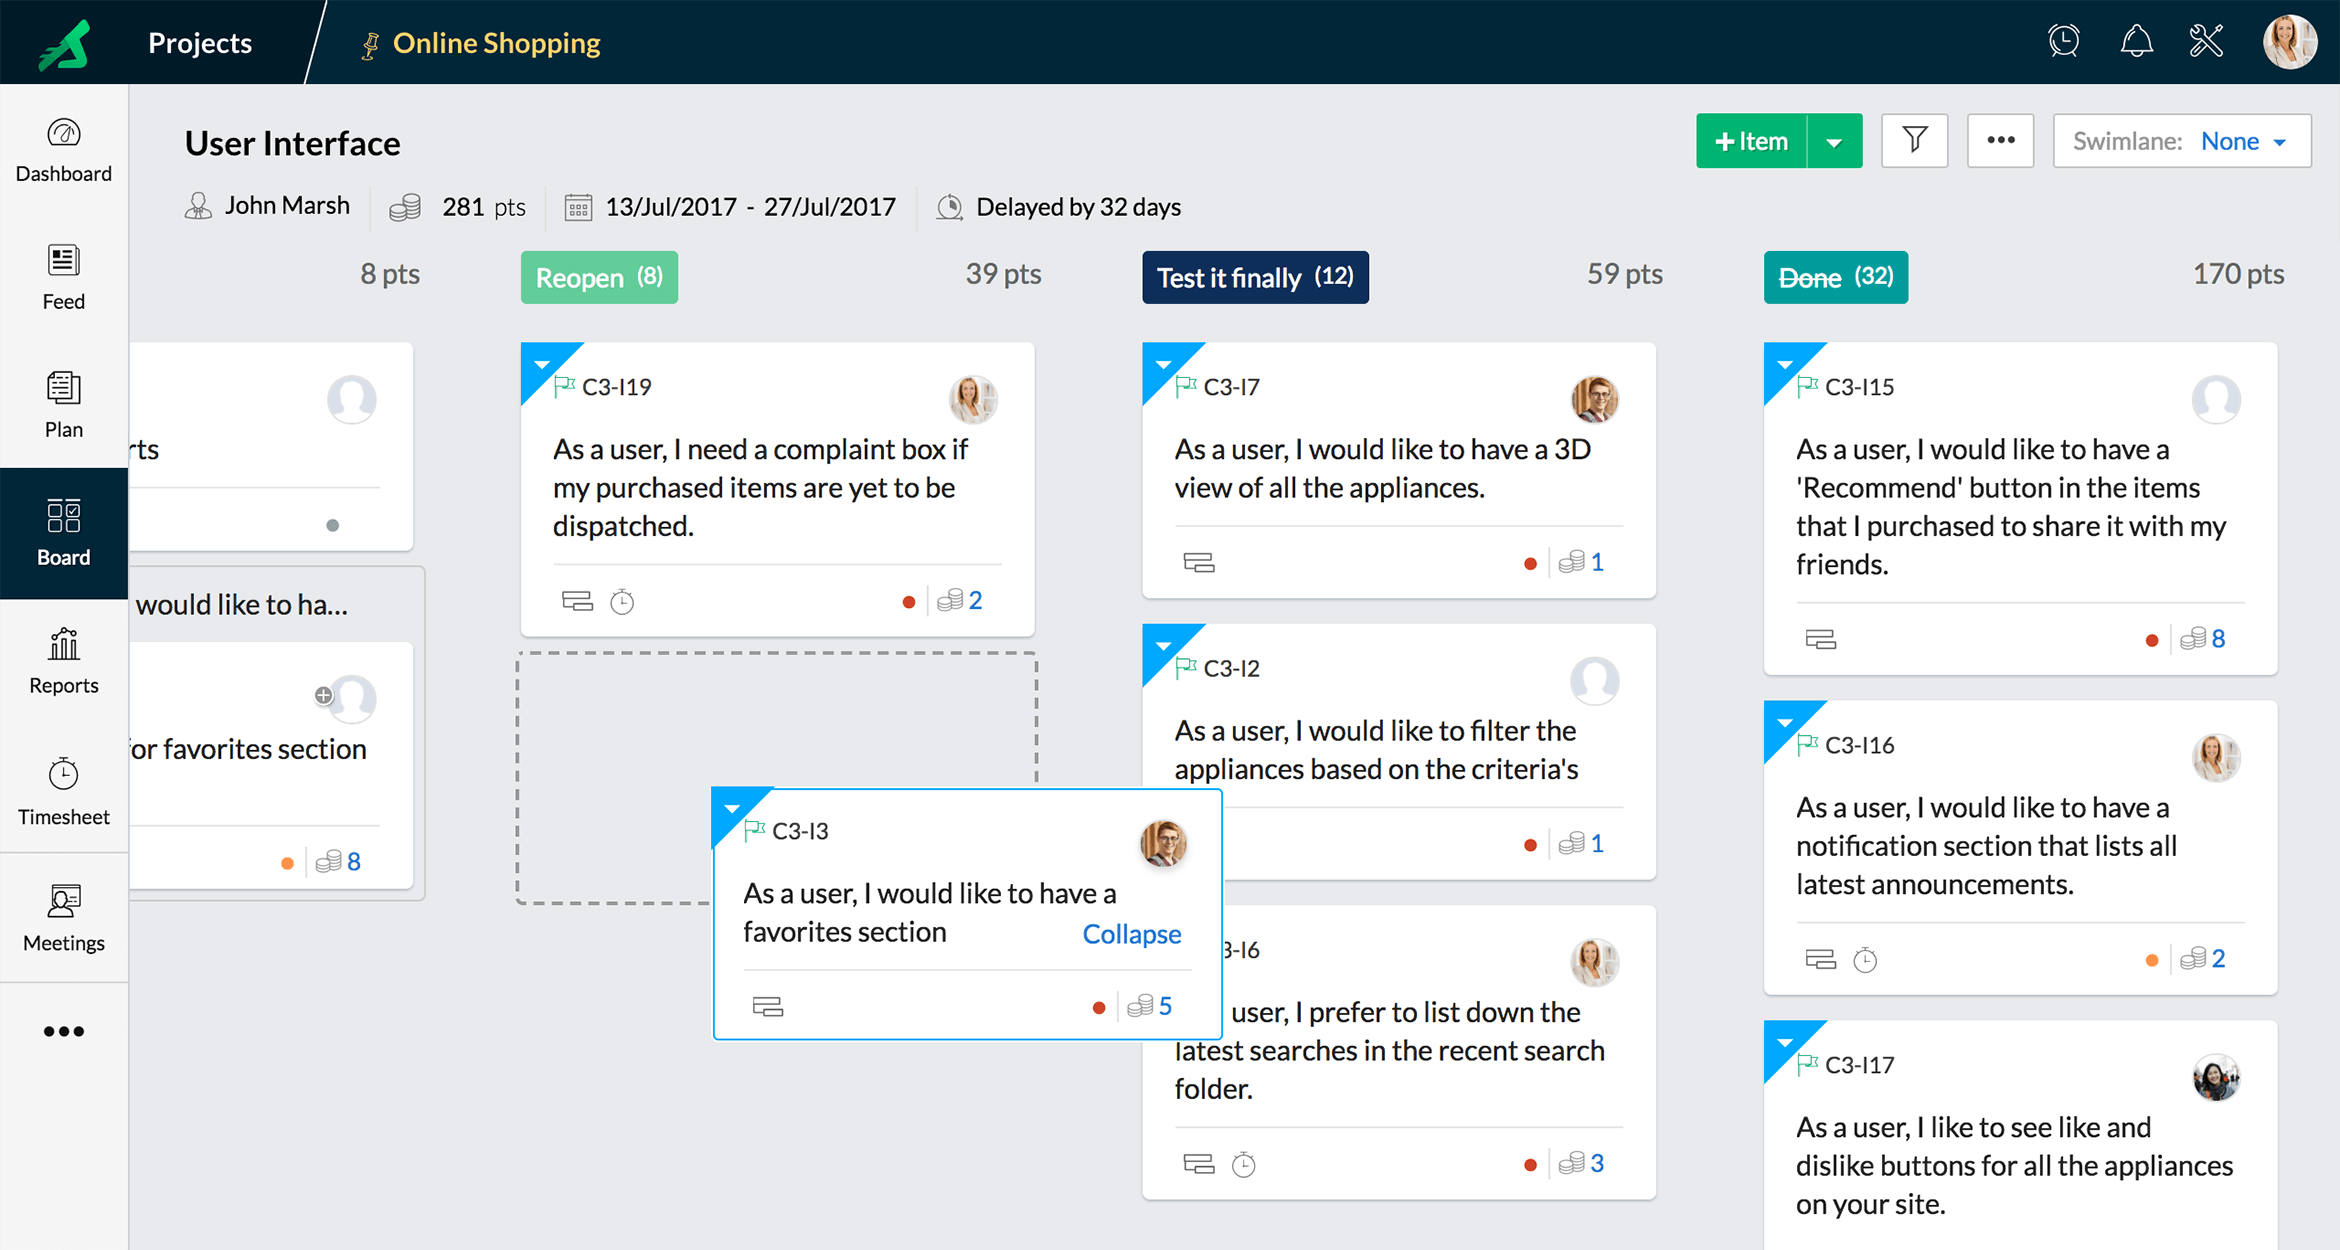
Task: Expand the corner arrow on card C3-I17
Action: pos(1785,1042)
